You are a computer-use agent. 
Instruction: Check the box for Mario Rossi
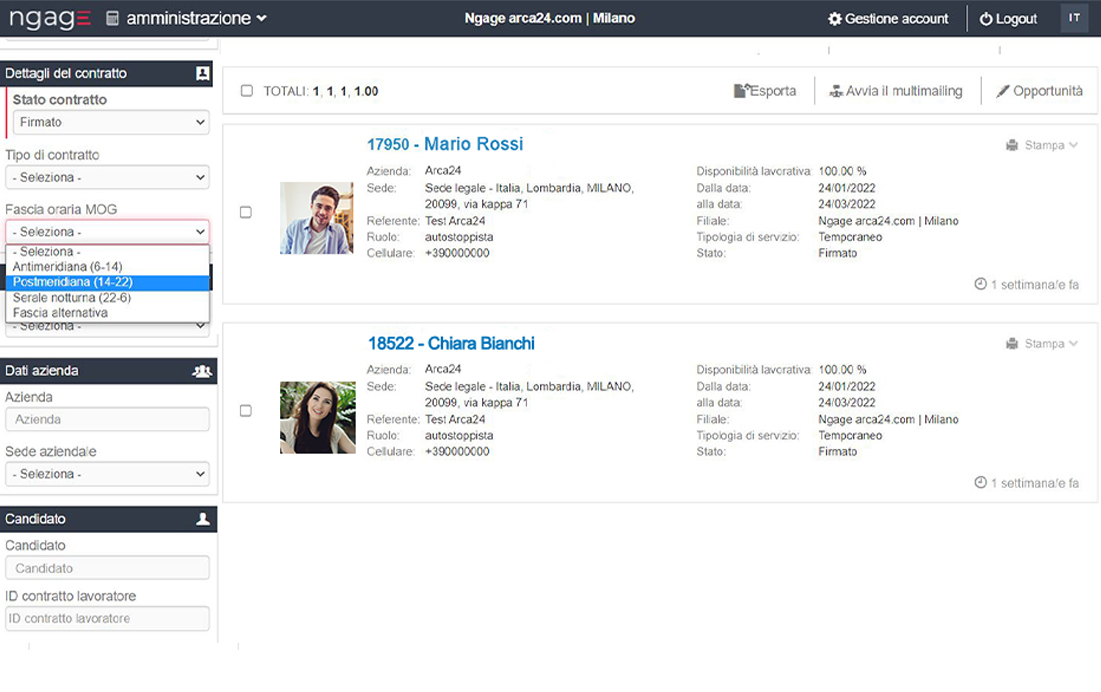coord(246,212)
